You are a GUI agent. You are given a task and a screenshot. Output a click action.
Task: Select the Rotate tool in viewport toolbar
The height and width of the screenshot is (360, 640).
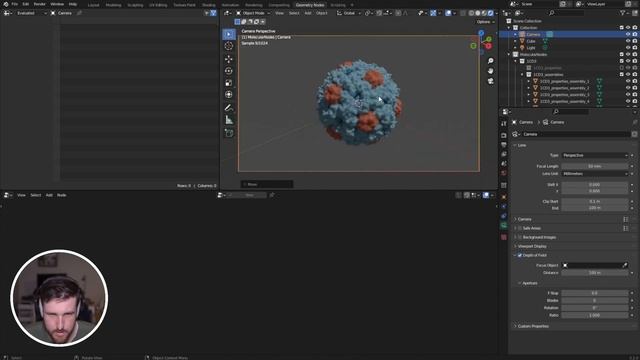tap(229, 71)
